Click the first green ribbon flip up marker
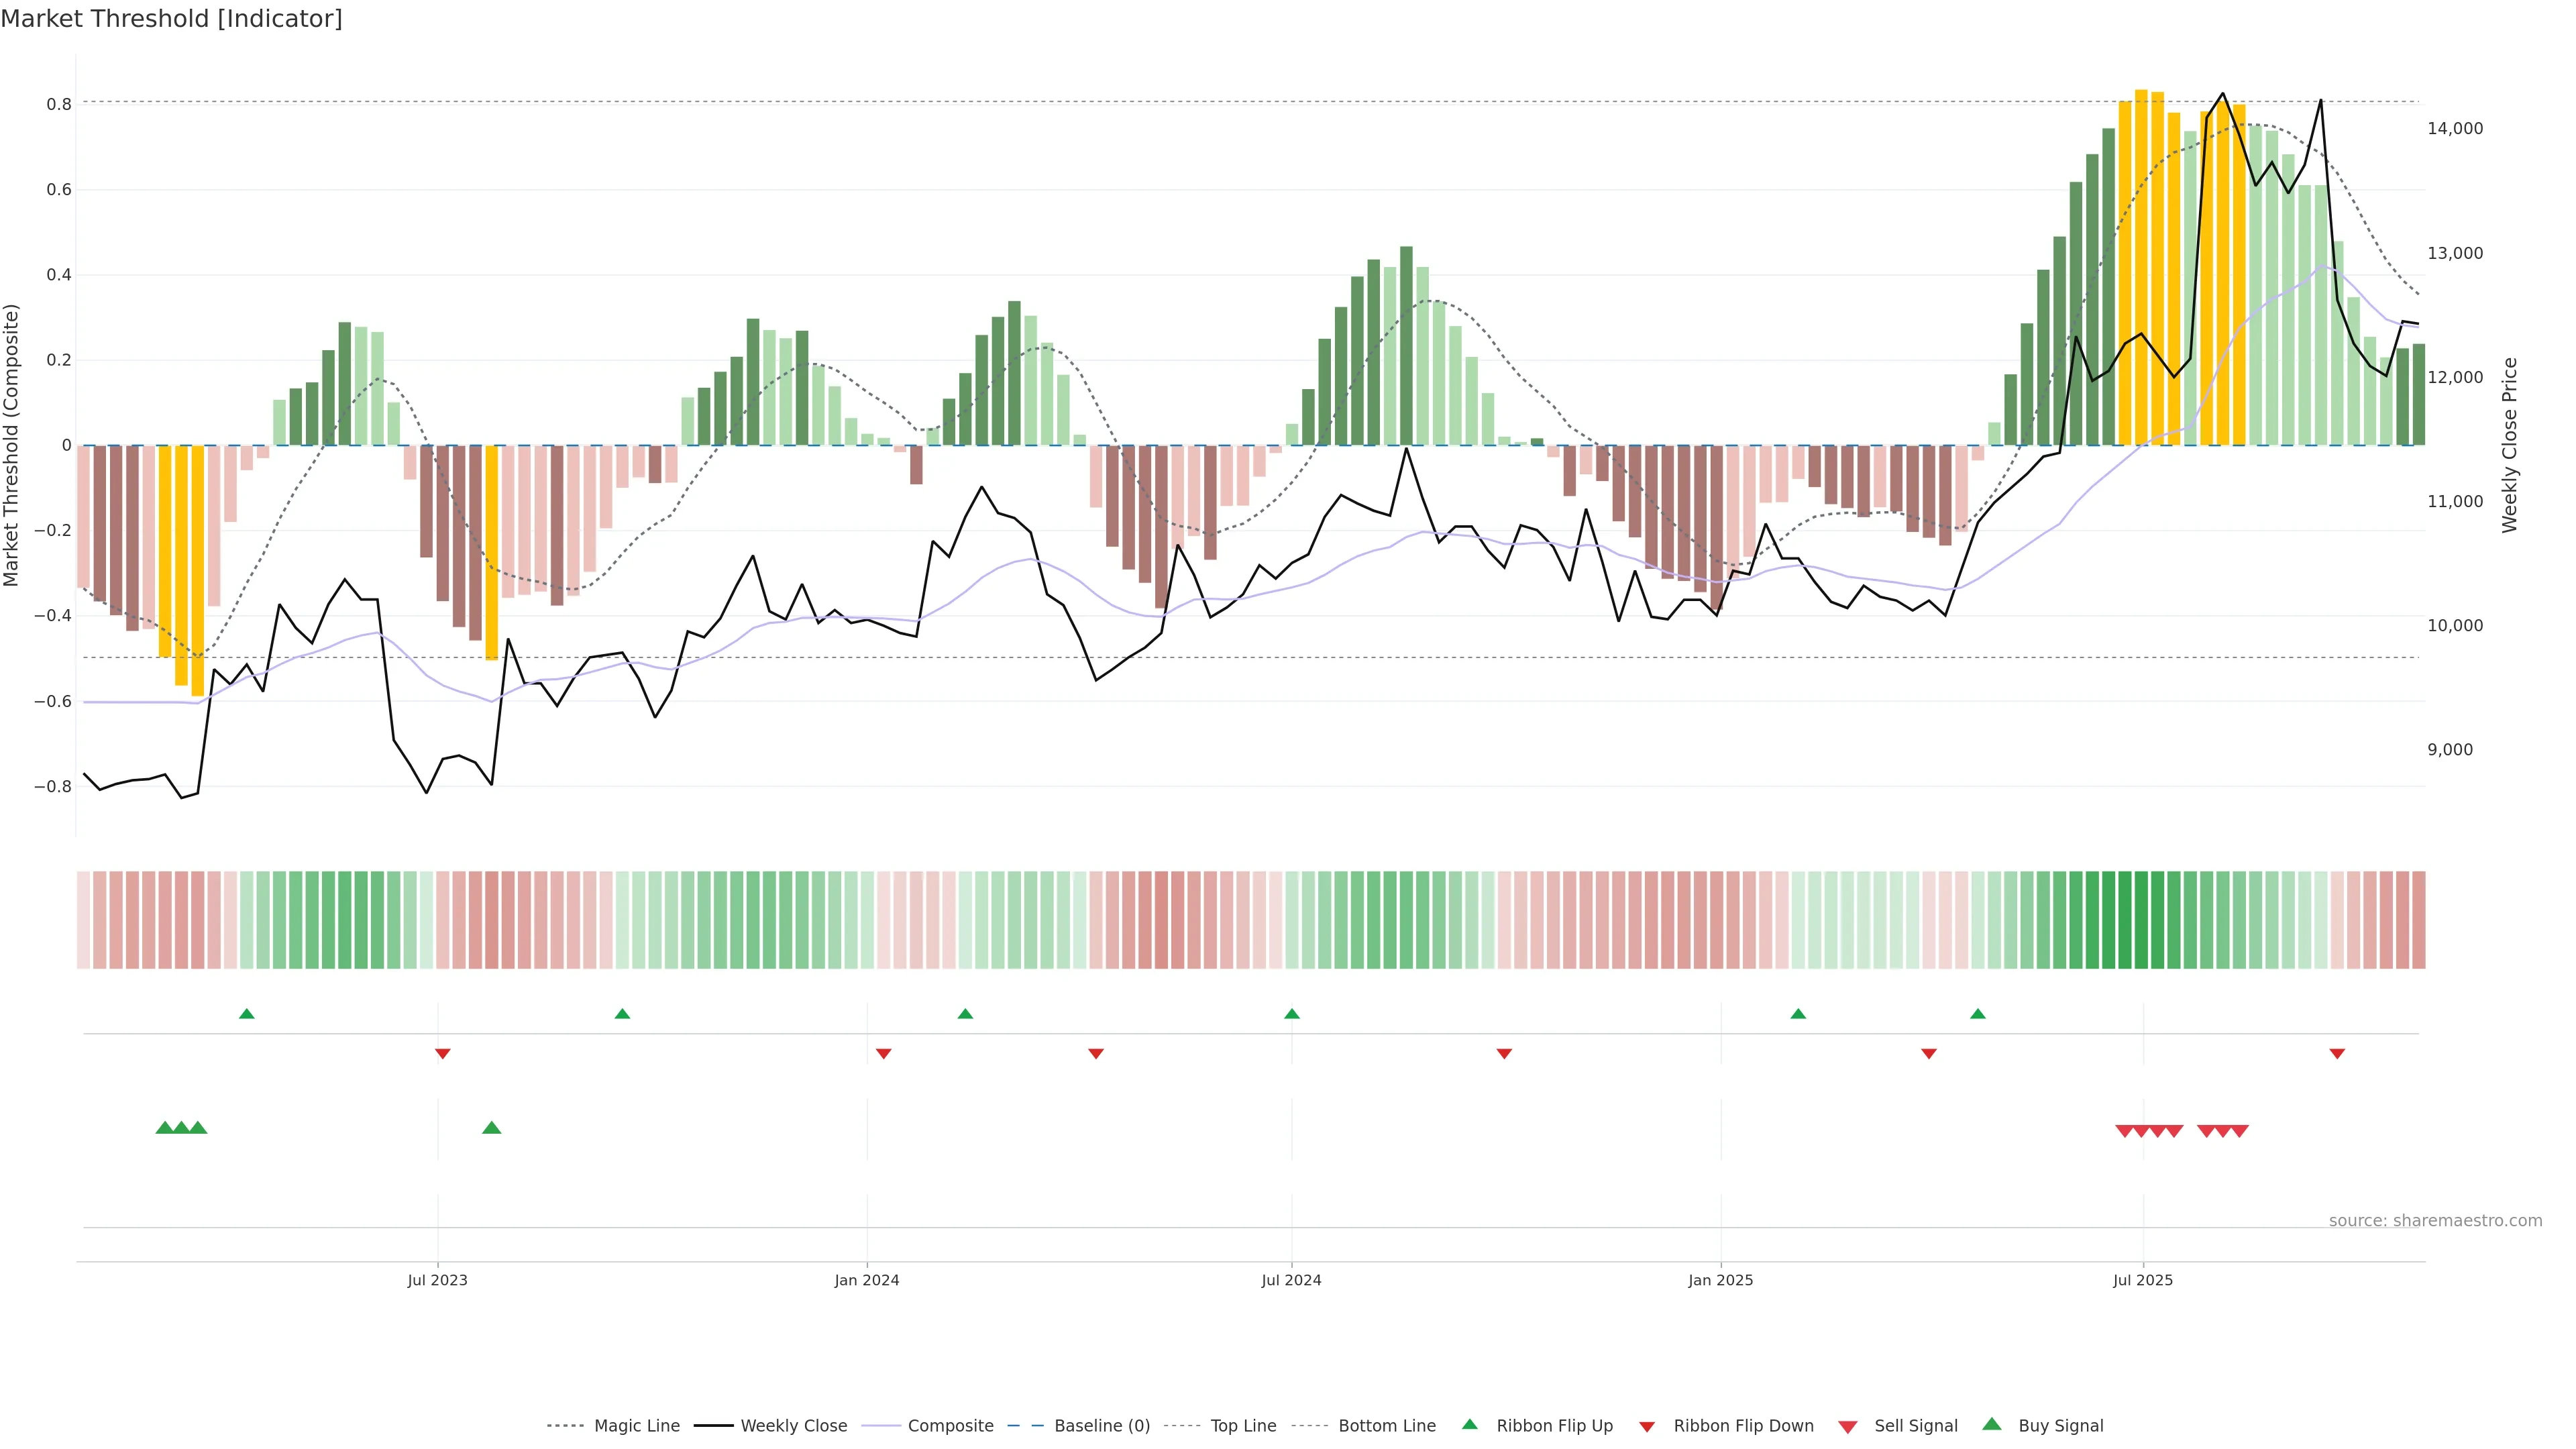2576x1449 pixels. coord(247,1014)
